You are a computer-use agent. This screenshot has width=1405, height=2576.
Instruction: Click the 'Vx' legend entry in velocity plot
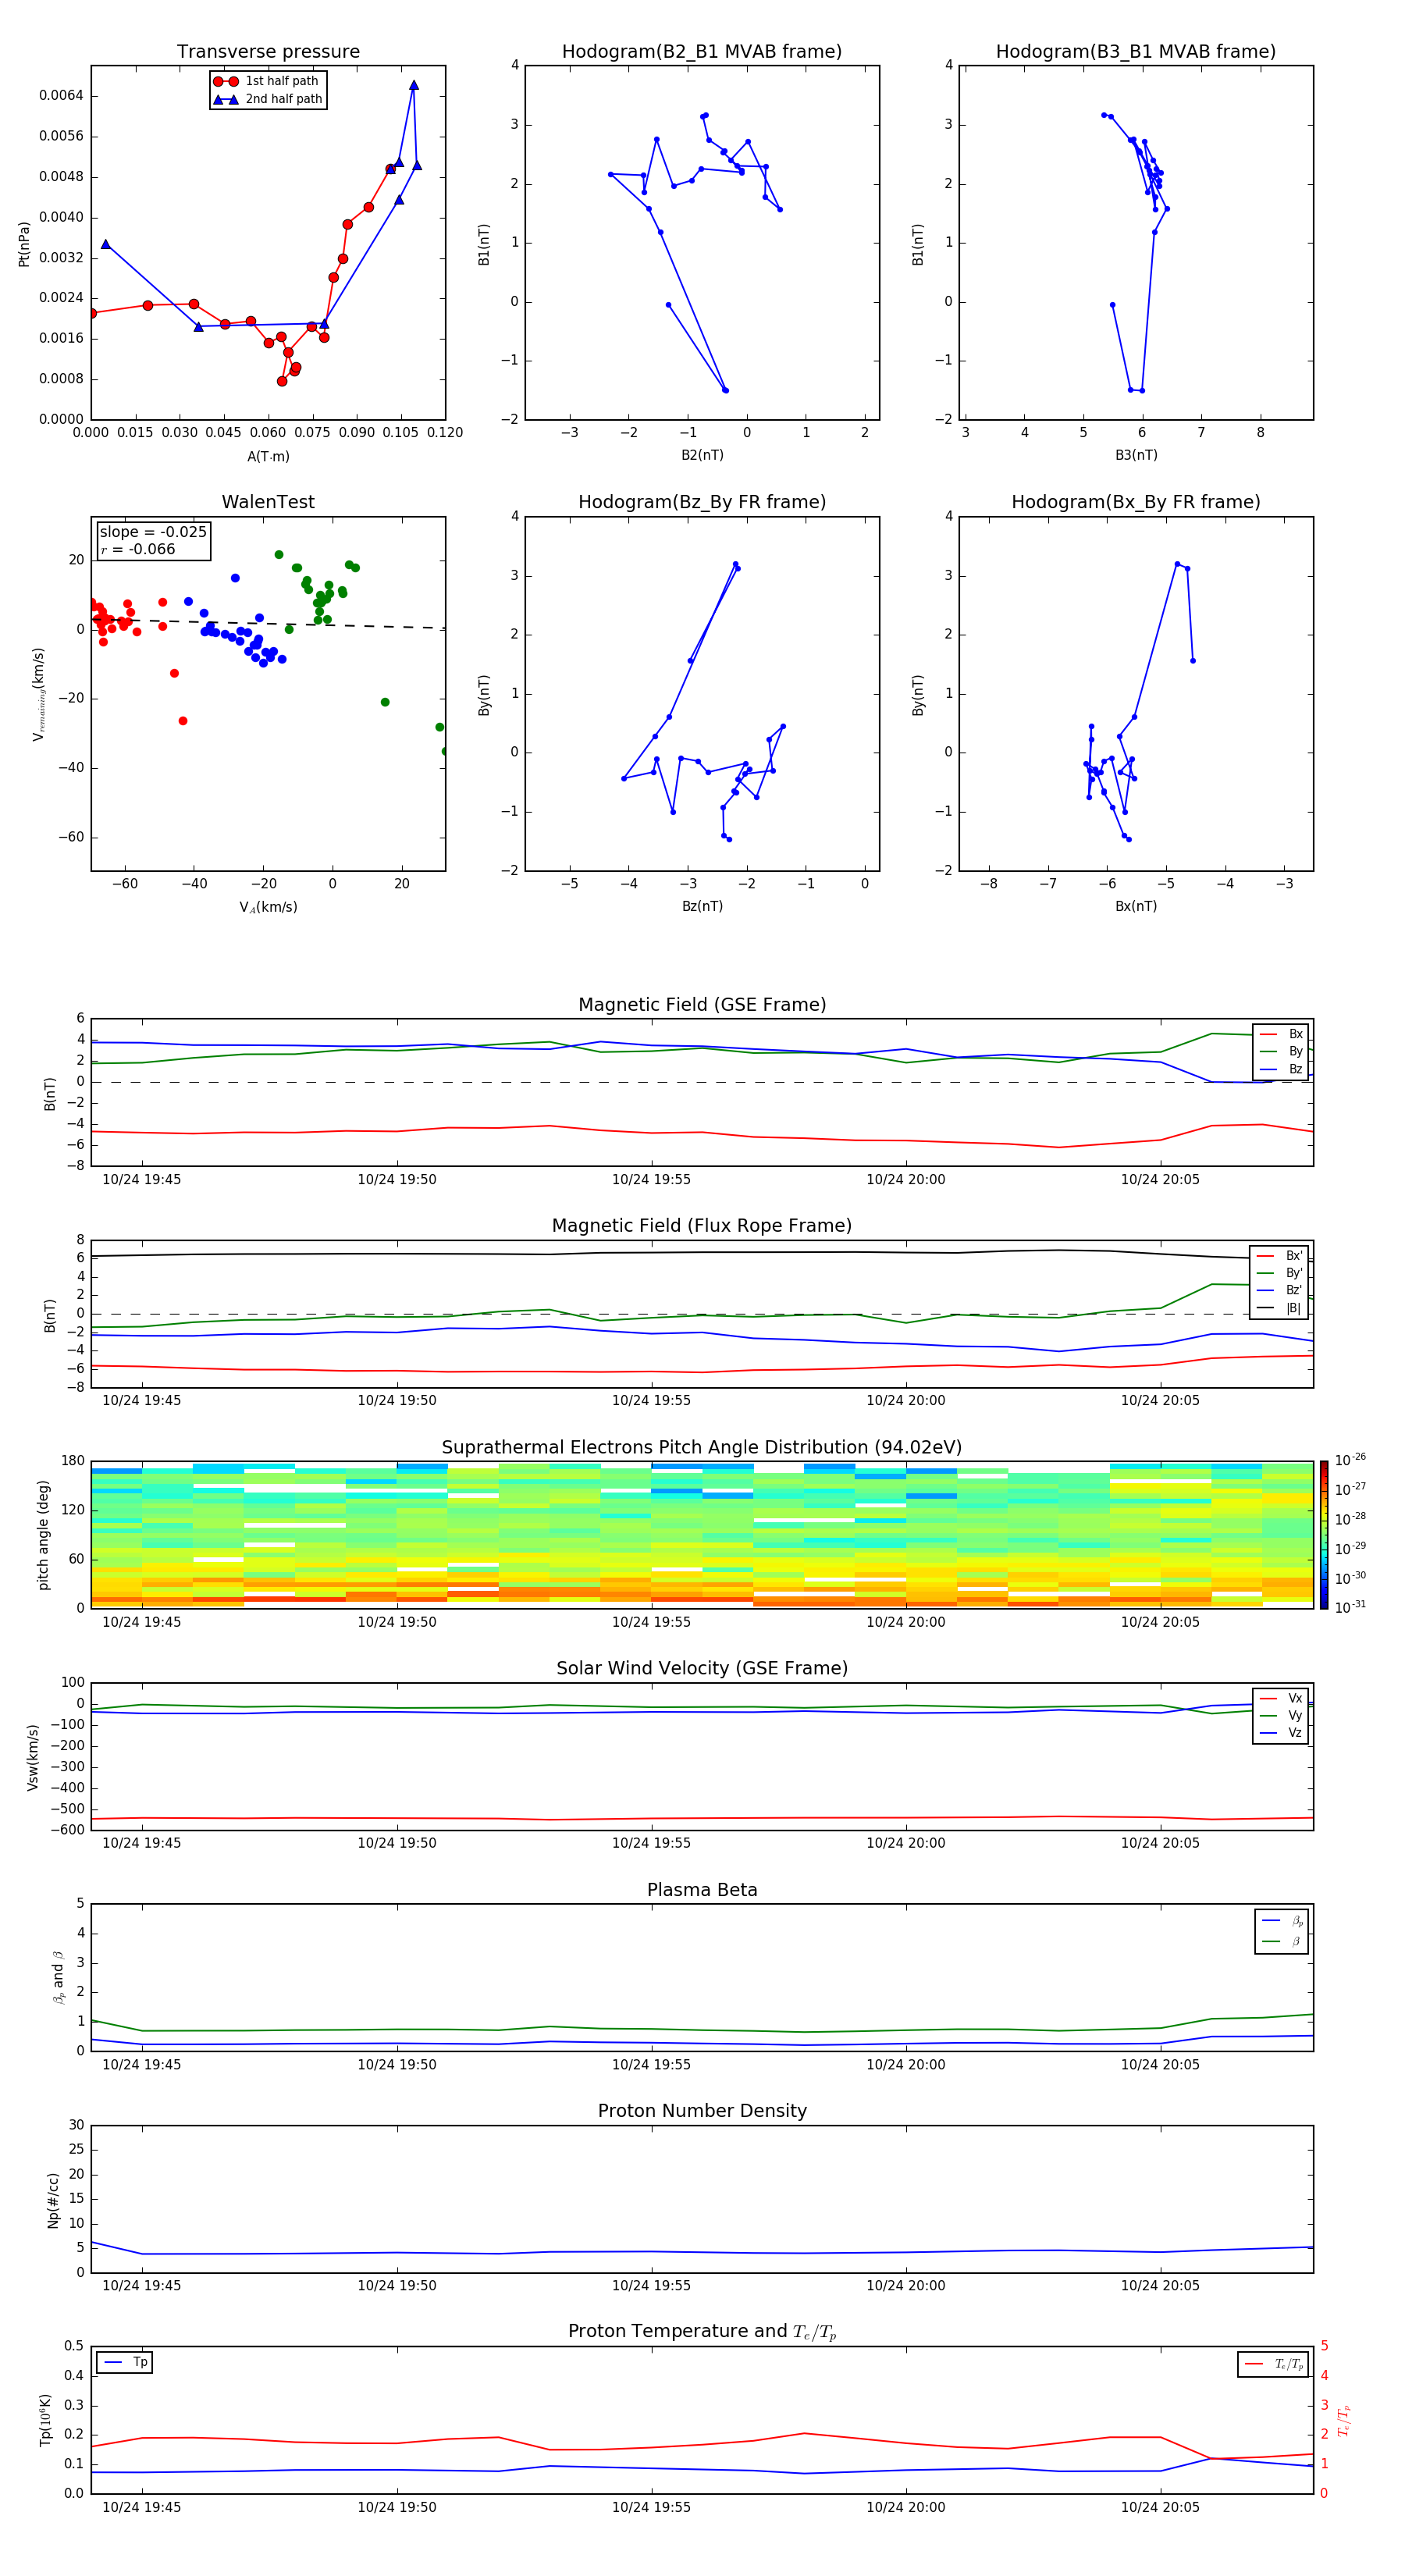pyautogui.click(x=1282, y=1698)
